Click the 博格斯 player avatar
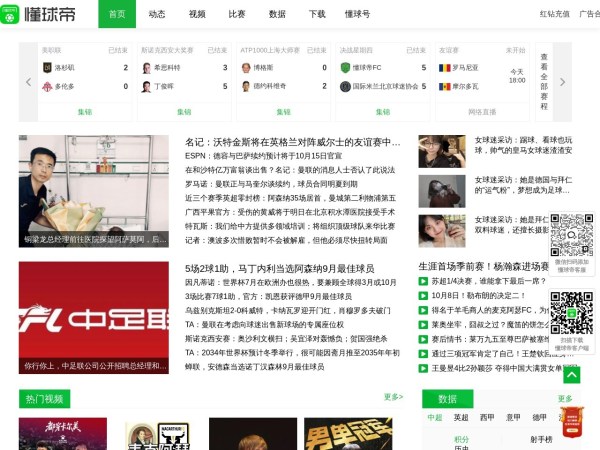This screenshot has width=600, height=450. click(246, 68)
